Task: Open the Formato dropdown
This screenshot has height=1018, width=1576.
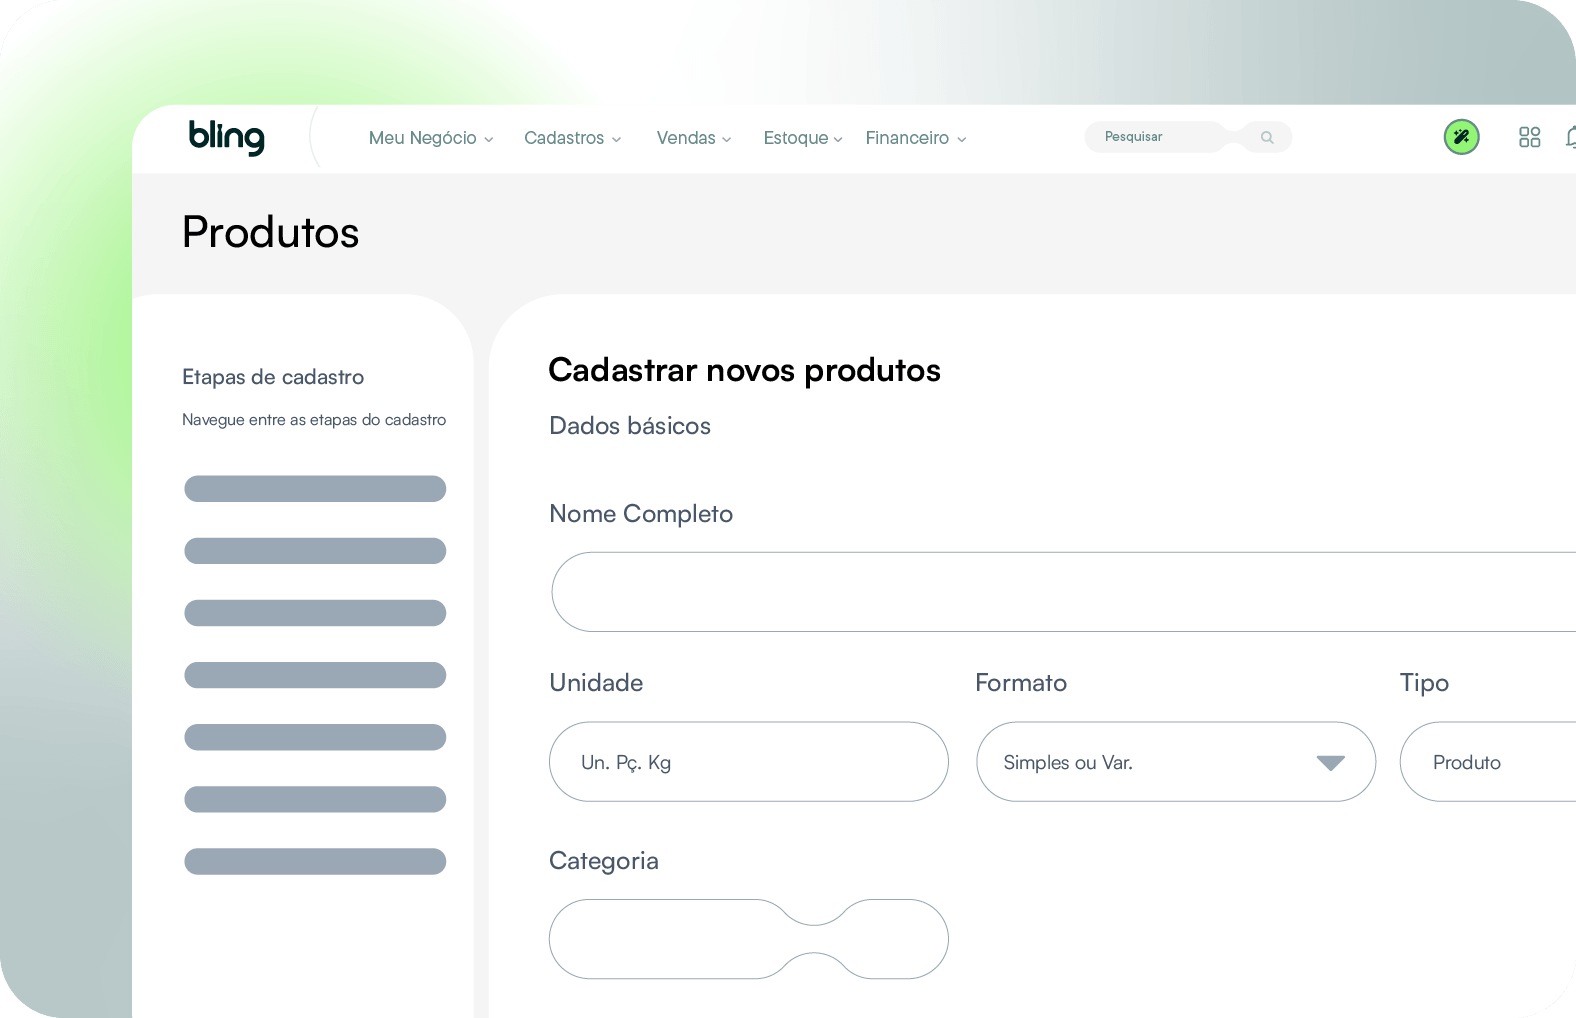Action: [1175, 762]
